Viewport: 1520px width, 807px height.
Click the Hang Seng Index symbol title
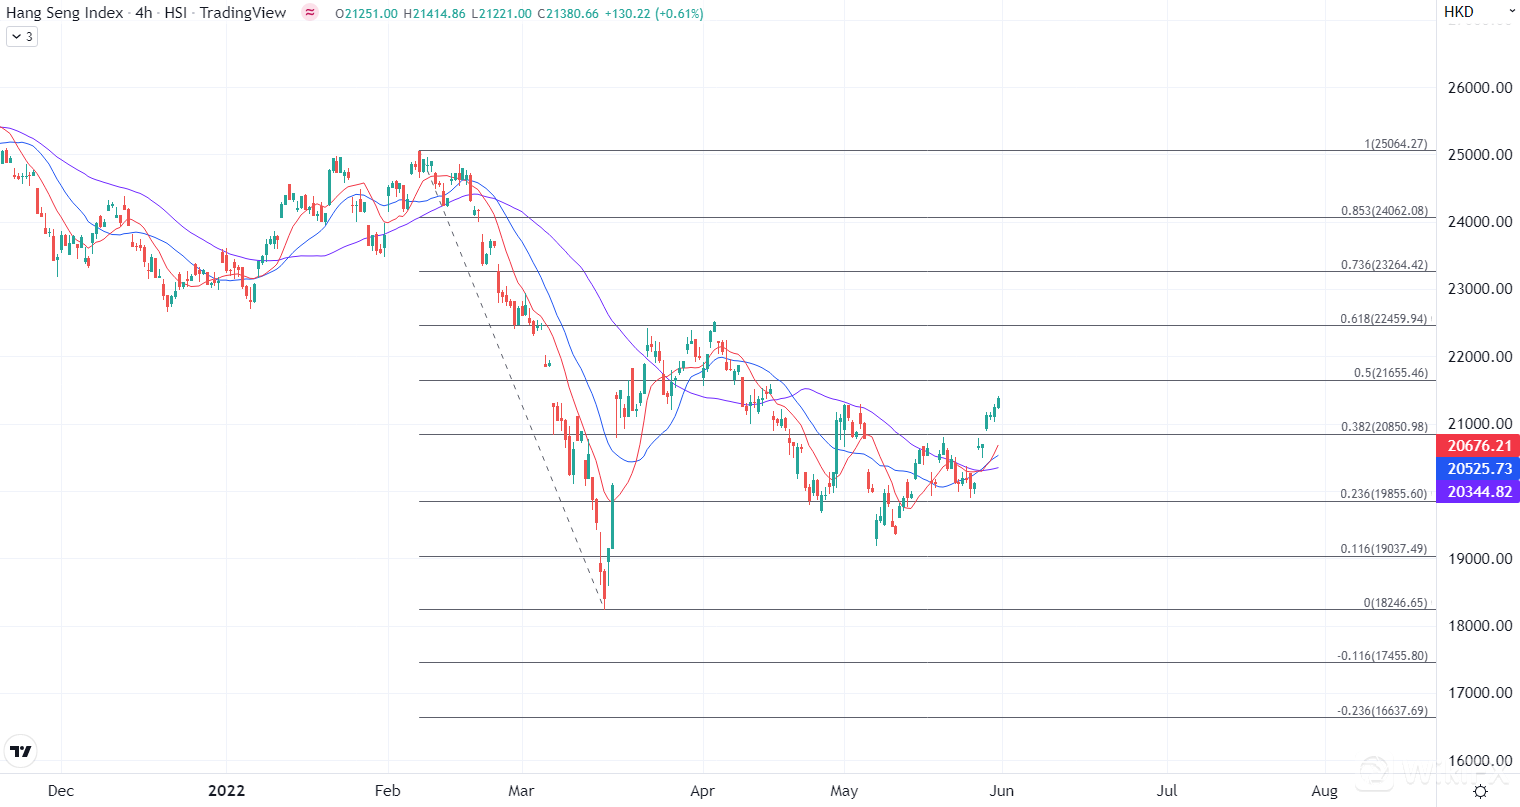pos(65,13)
